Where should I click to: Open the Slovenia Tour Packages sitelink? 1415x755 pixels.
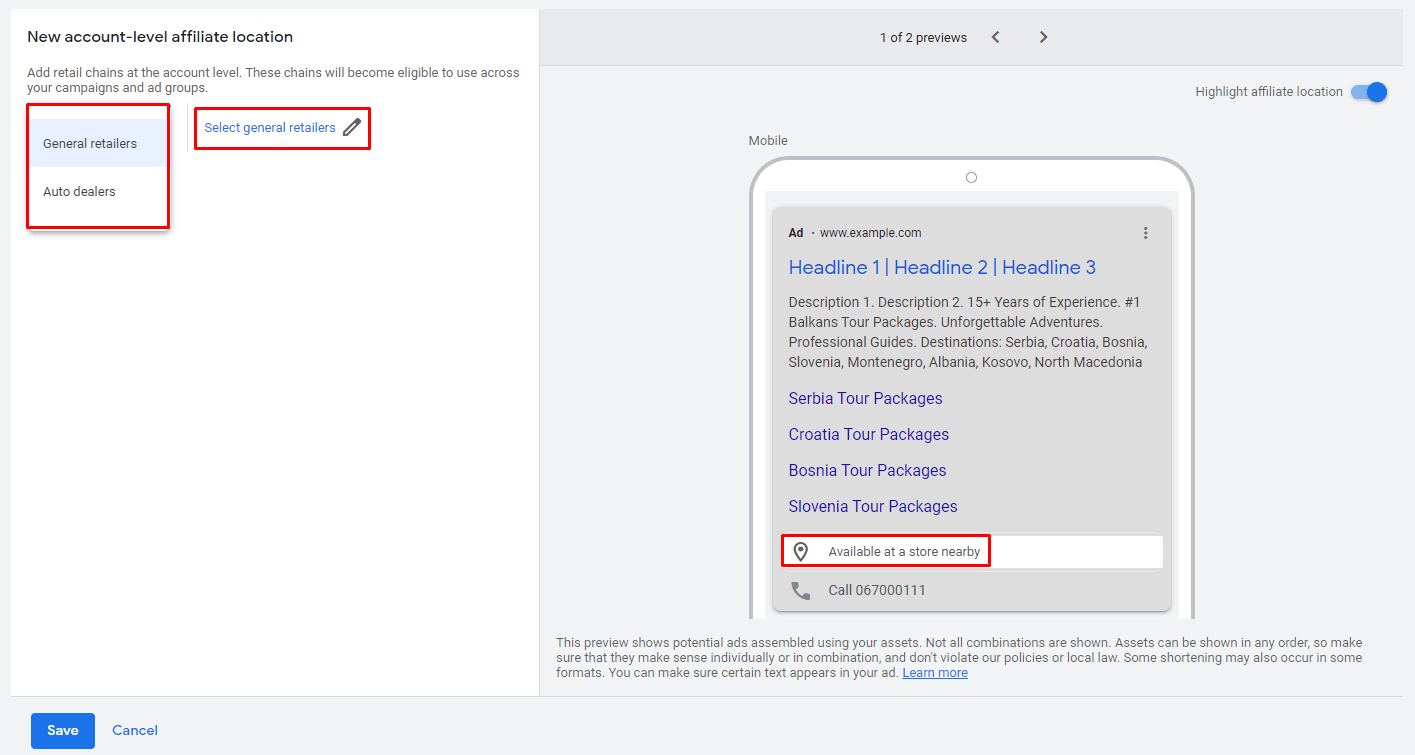(x=873, y=506)
